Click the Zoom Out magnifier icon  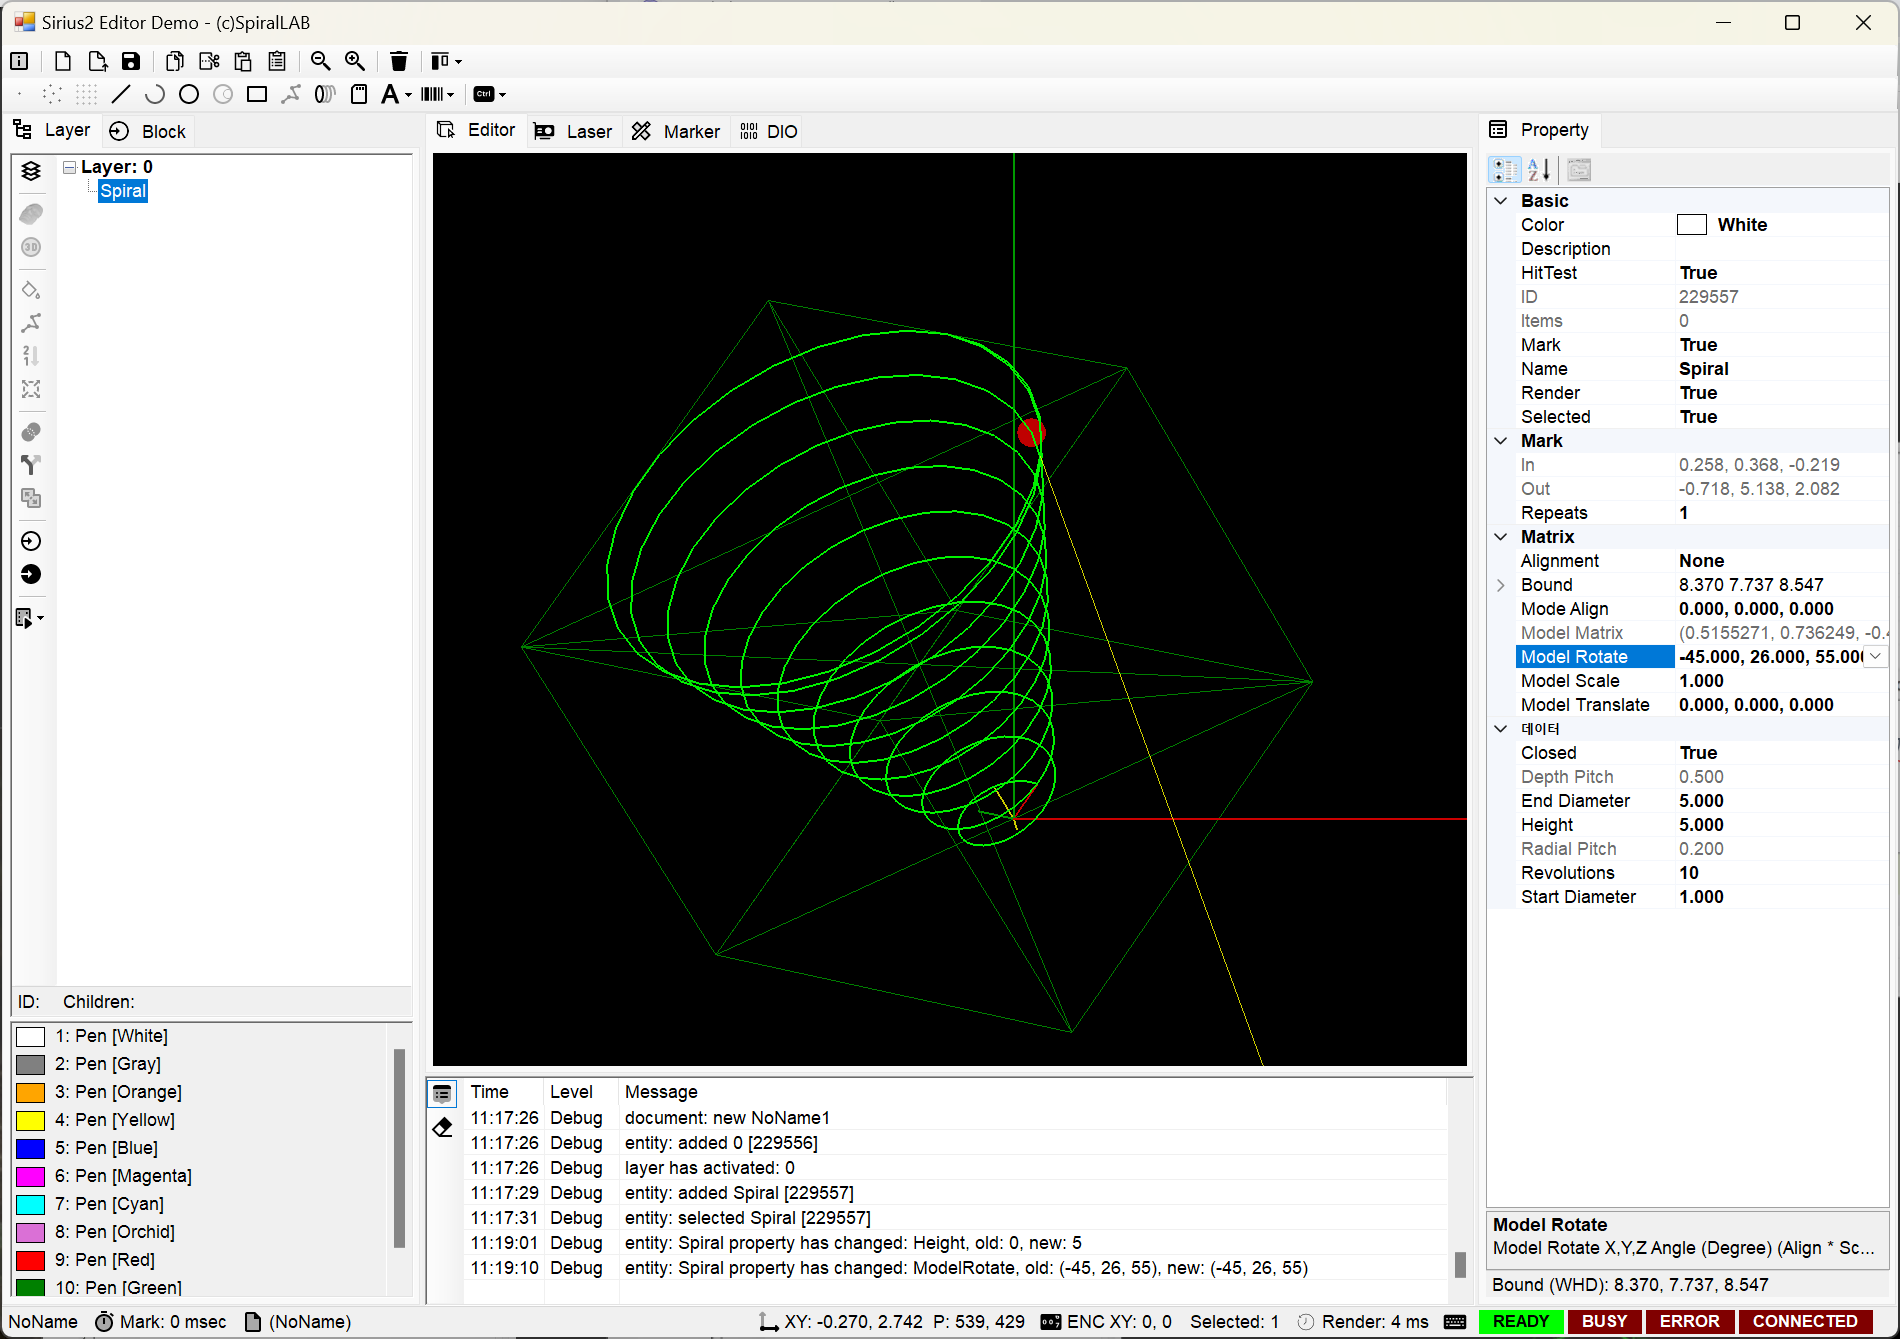(320, 61)
